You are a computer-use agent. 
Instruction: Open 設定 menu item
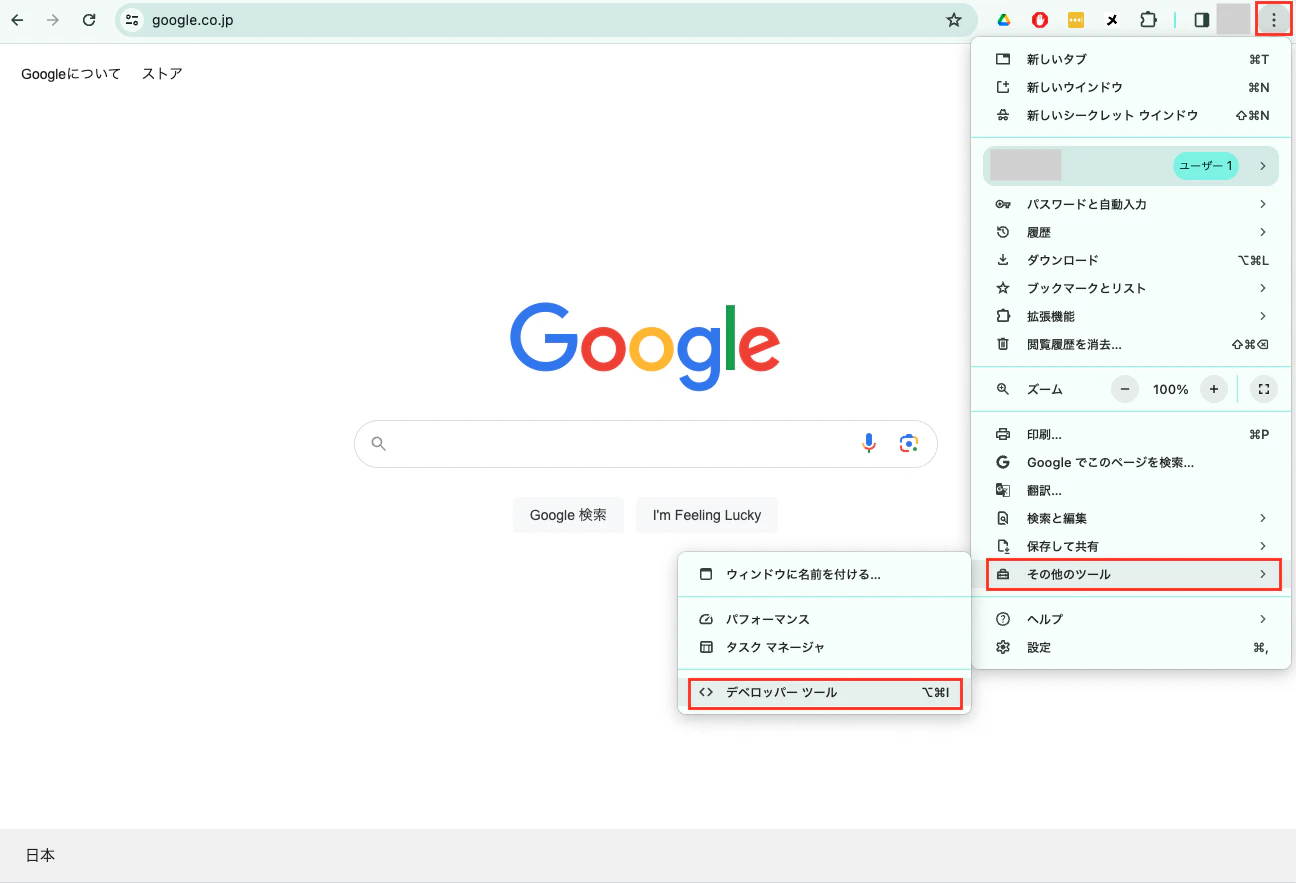click(1133, 647)
